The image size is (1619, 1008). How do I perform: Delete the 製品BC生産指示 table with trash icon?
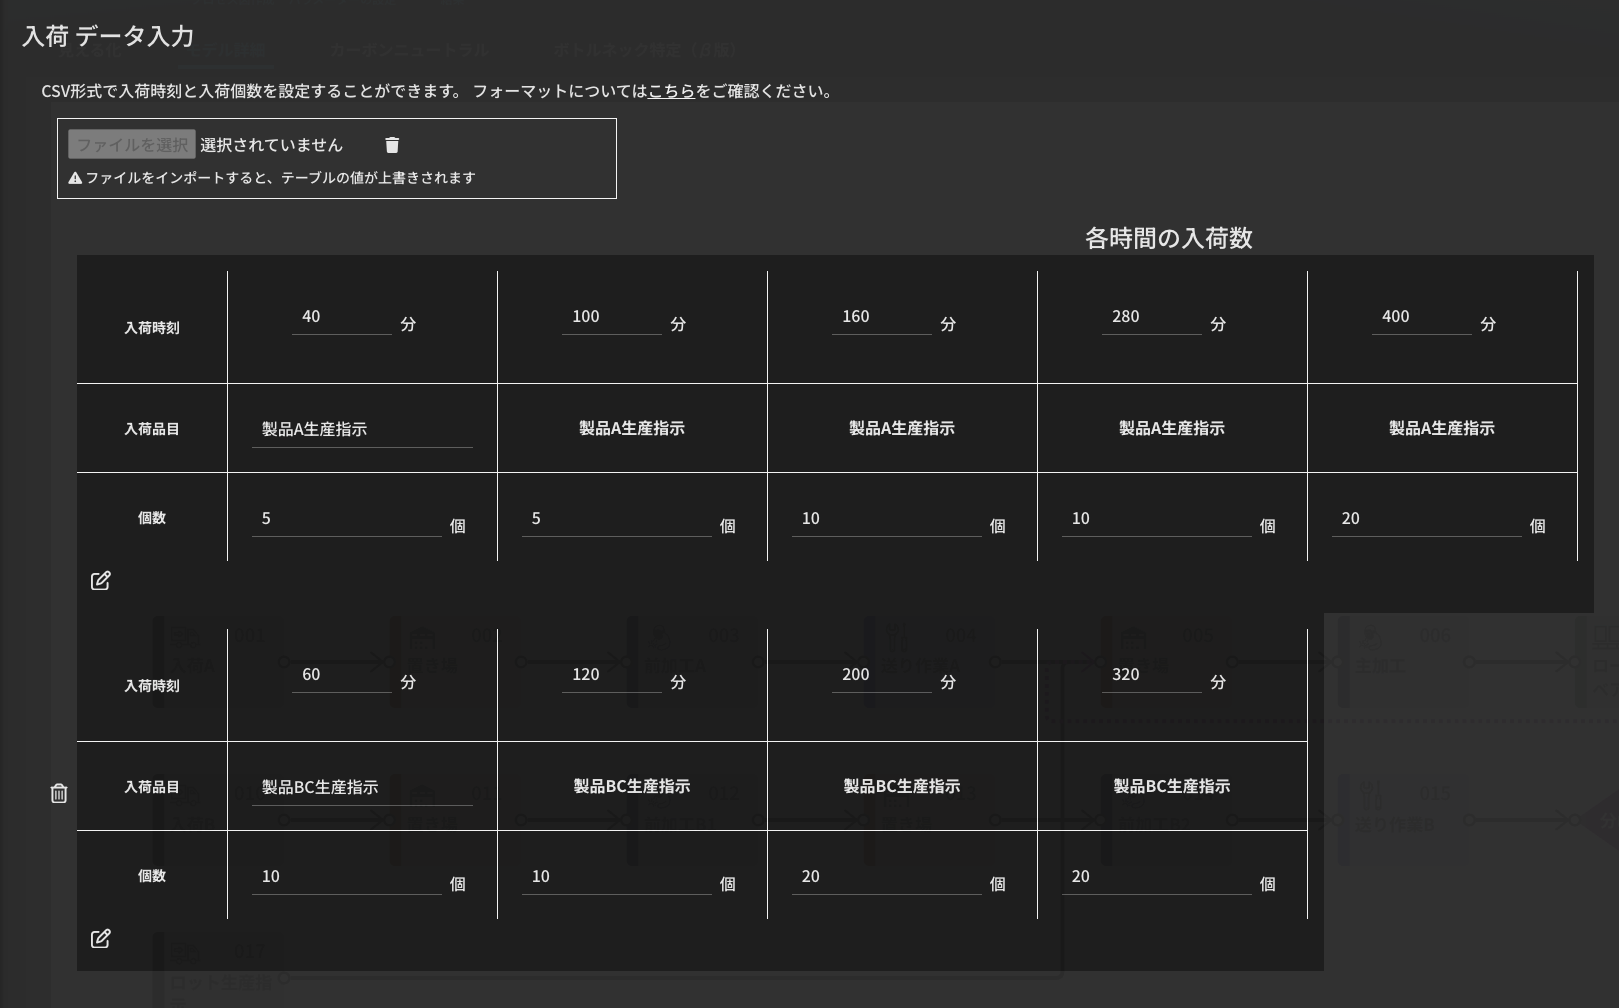(59, 793)
